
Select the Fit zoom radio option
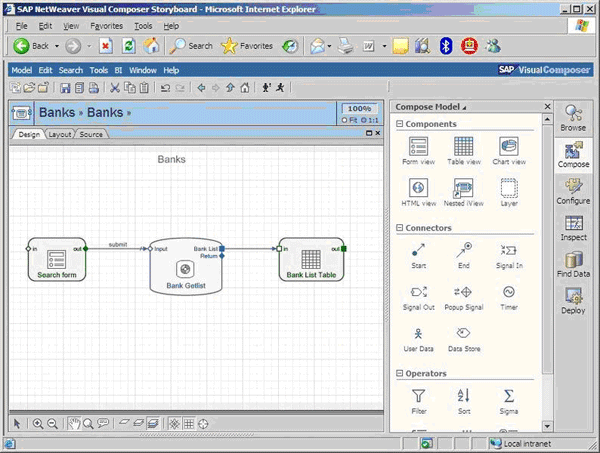tap(349, 120)
